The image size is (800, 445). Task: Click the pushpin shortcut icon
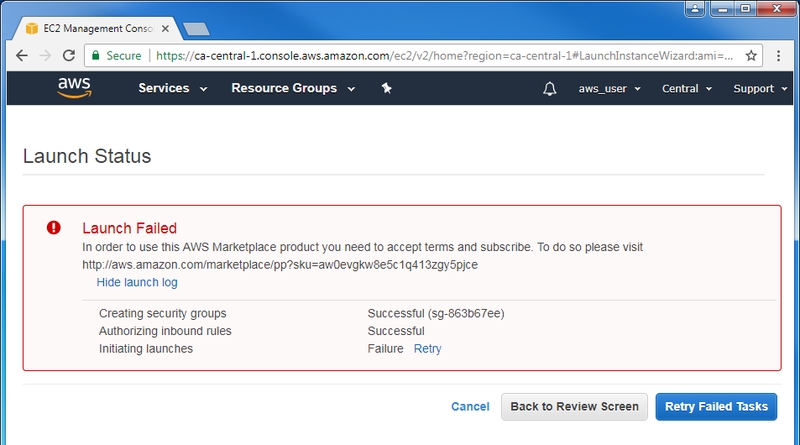(387, 89)
